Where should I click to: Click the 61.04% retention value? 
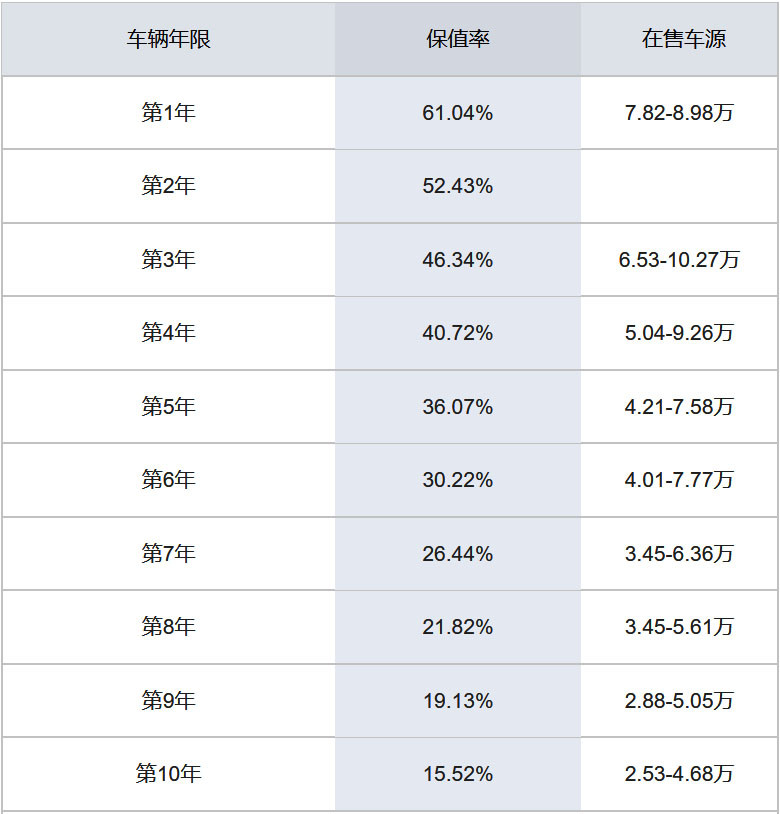pos(457,113)
